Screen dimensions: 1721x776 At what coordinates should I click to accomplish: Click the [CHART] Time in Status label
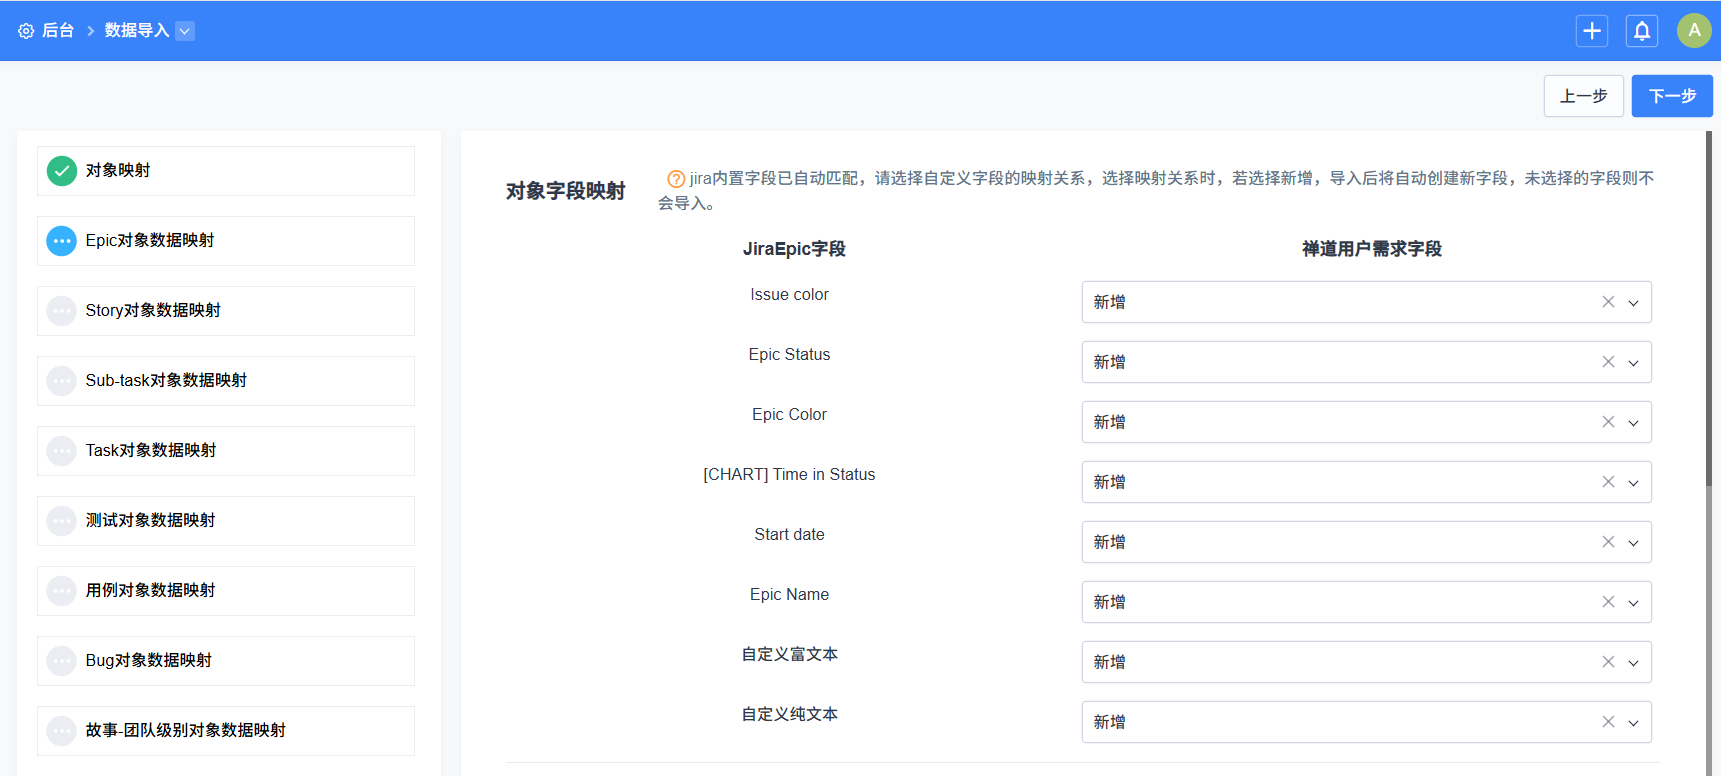[x=789, y=475]
